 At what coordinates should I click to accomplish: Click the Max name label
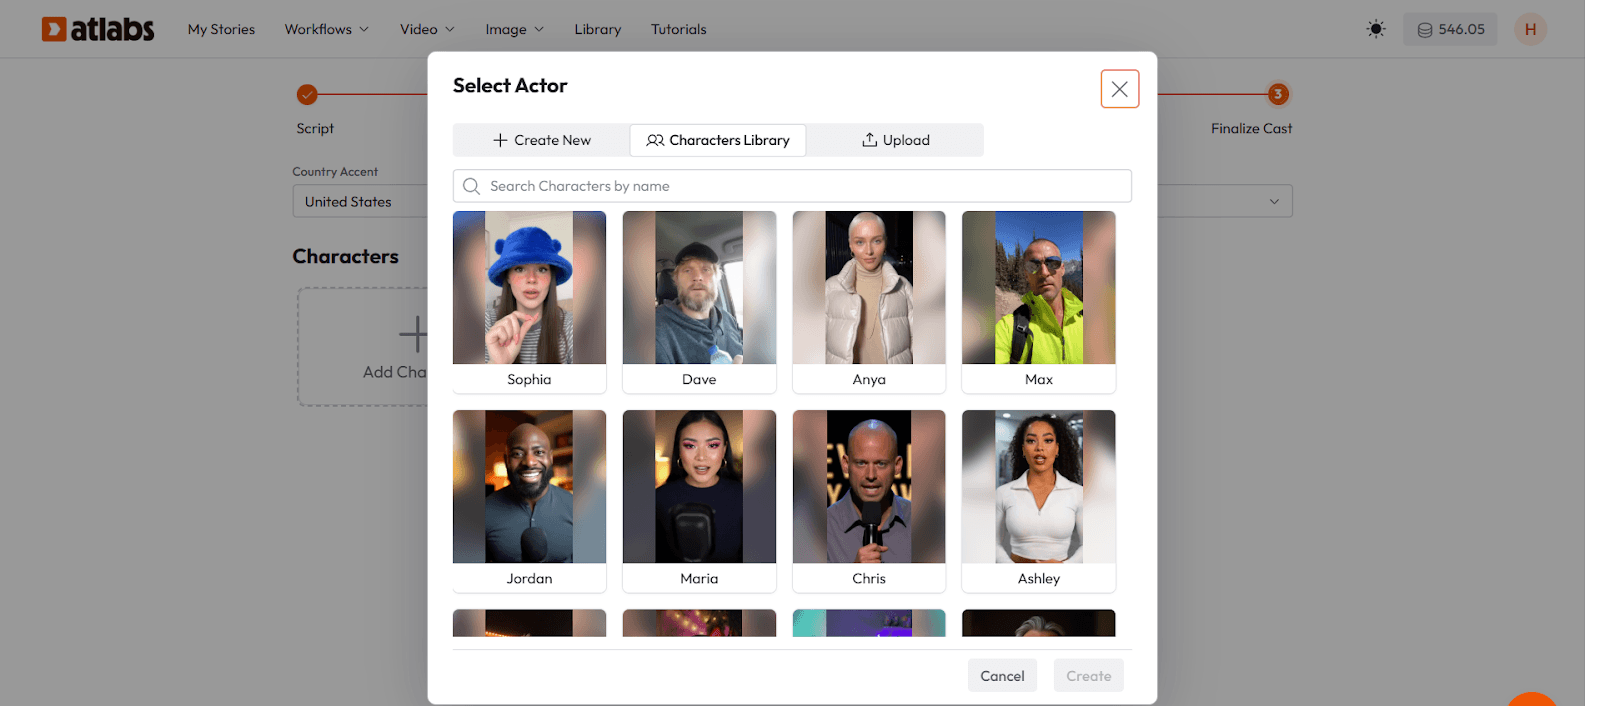1039,379
